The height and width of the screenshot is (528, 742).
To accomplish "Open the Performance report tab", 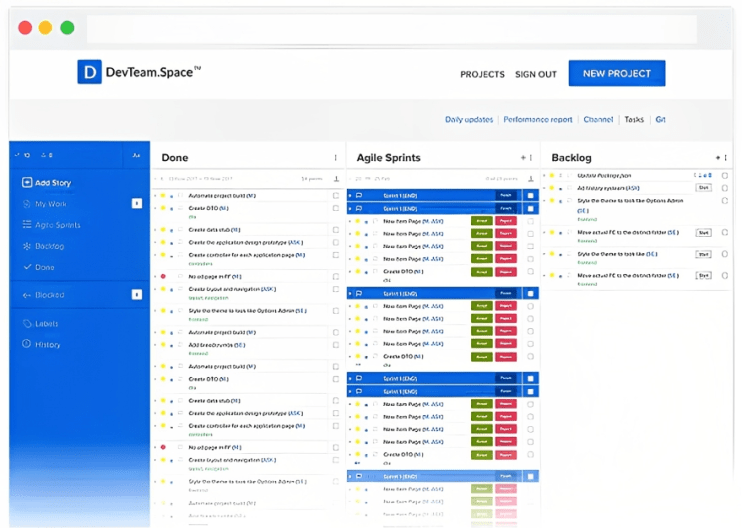I will pyautogui.click(x=538, y=119).
